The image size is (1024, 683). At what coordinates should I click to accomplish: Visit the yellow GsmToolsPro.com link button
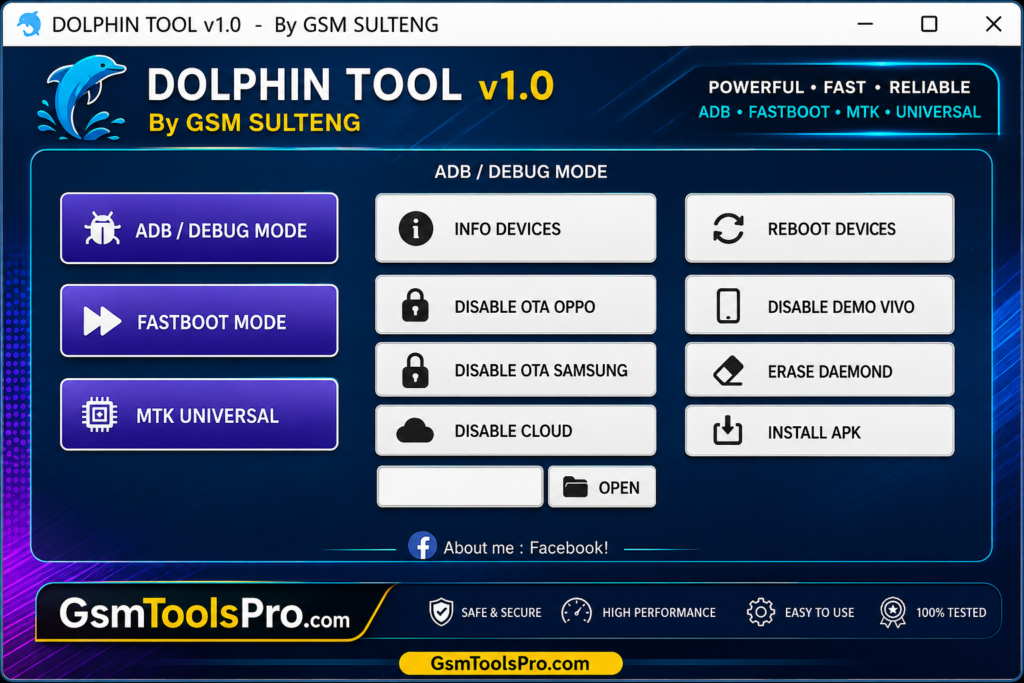point(510,663)
